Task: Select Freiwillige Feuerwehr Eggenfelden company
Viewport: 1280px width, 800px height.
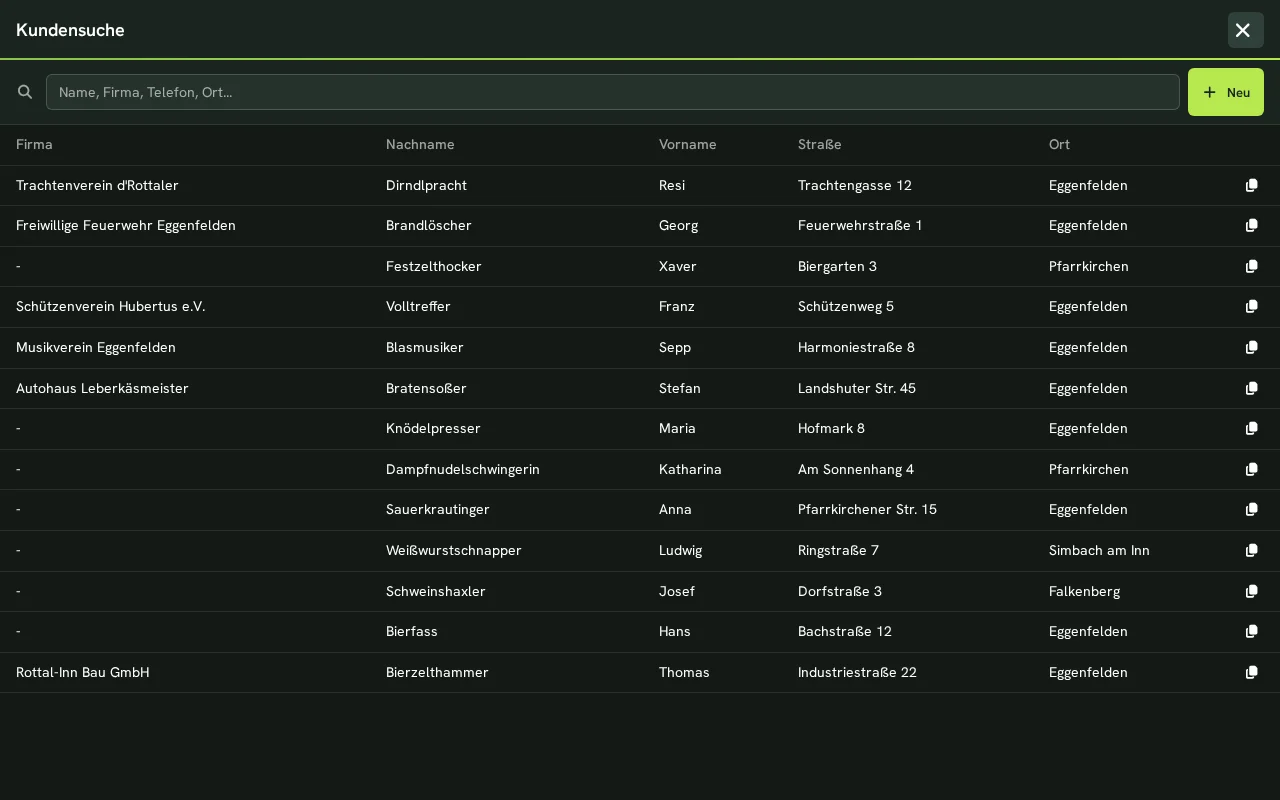Action: pos(126,225)
